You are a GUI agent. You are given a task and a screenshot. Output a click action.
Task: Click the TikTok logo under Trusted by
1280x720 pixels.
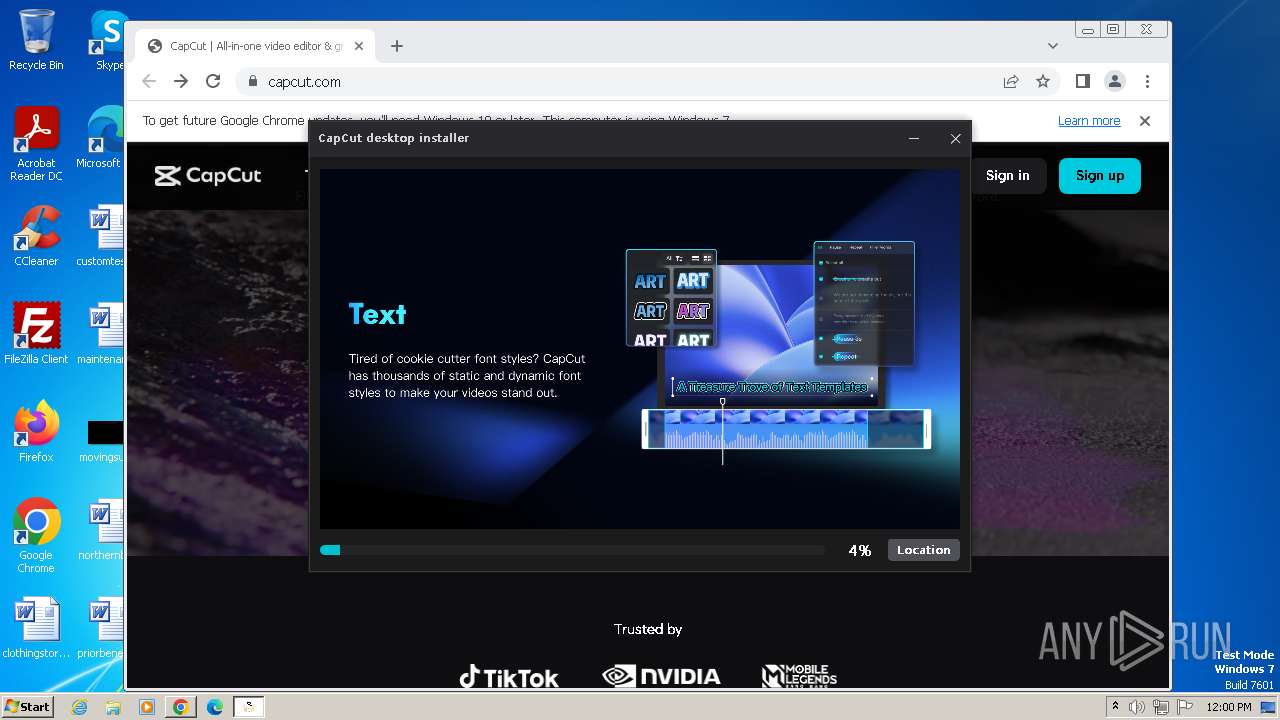(x=509, y=677)
